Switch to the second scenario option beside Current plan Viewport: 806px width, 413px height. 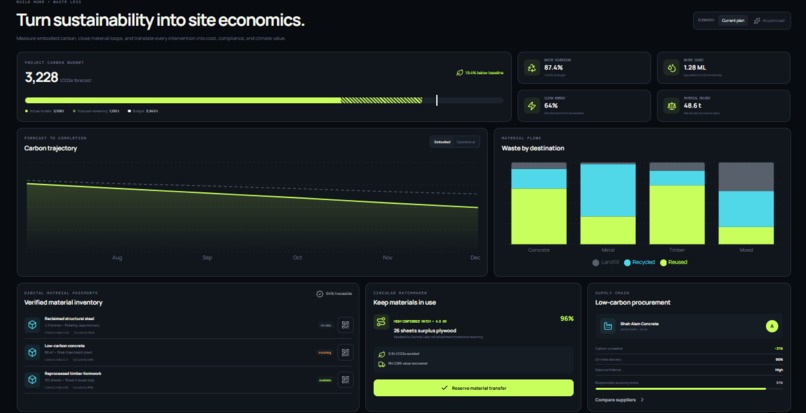point(769,21)
